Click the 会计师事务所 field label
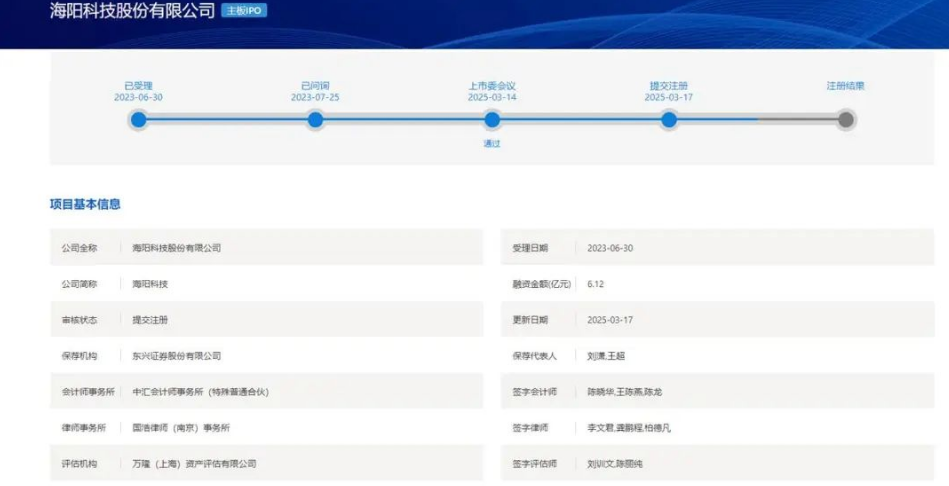Screen dimensions: 949x486 88,392
